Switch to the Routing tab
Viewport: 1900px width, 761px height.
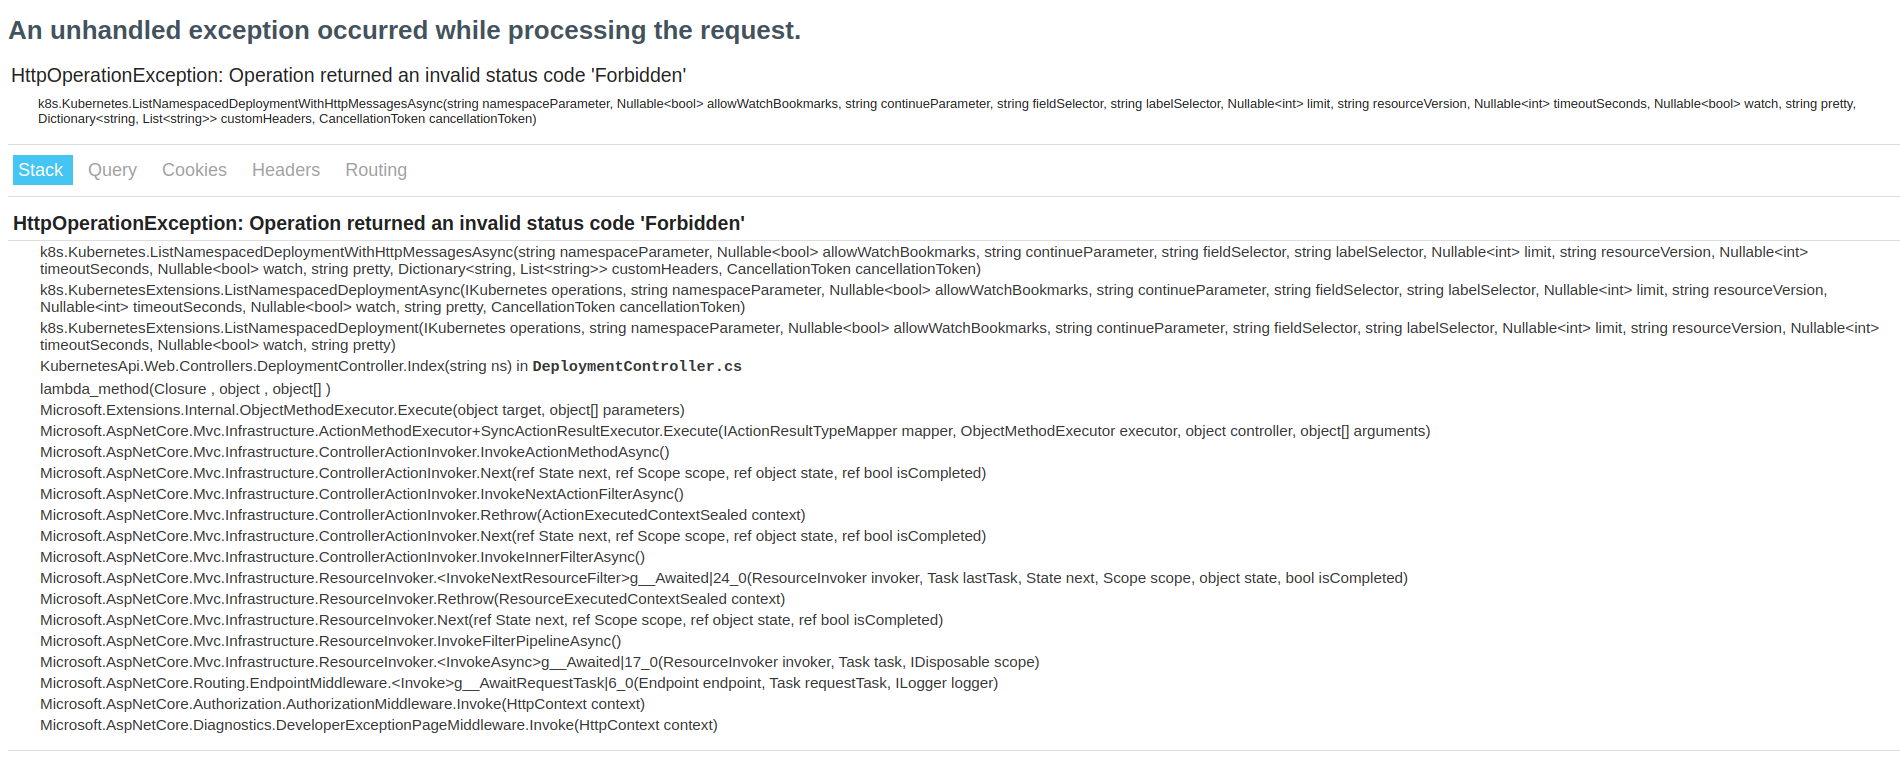(376, 170)
